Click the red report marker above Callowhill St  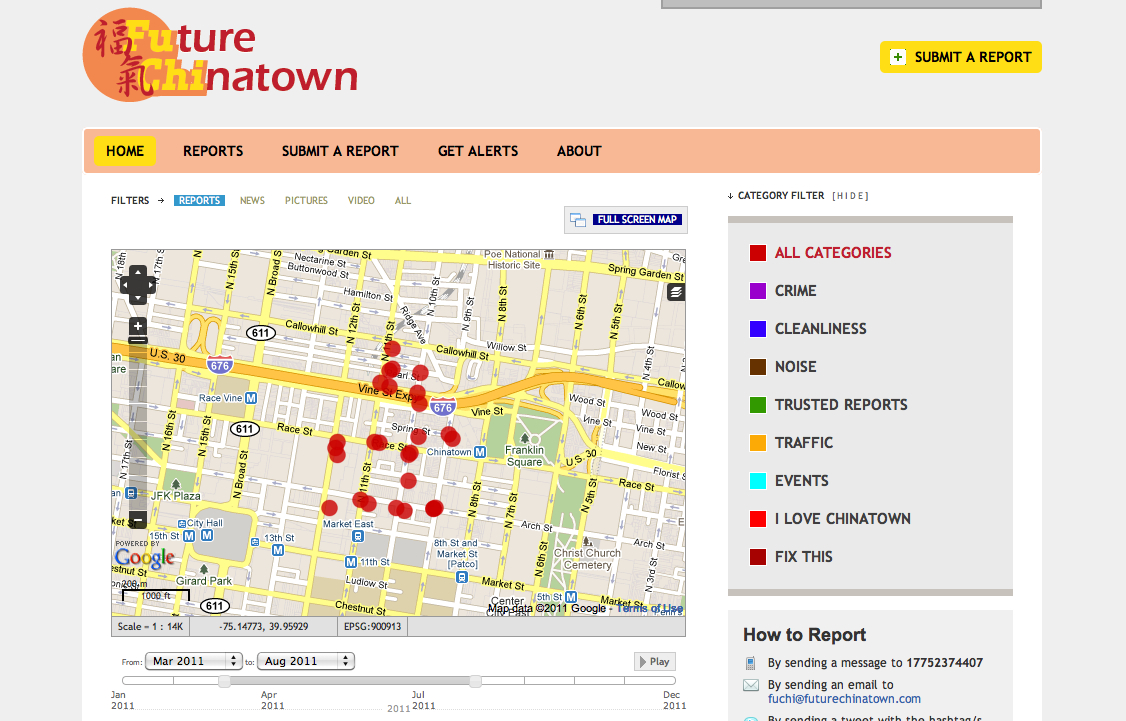point(392,348)
